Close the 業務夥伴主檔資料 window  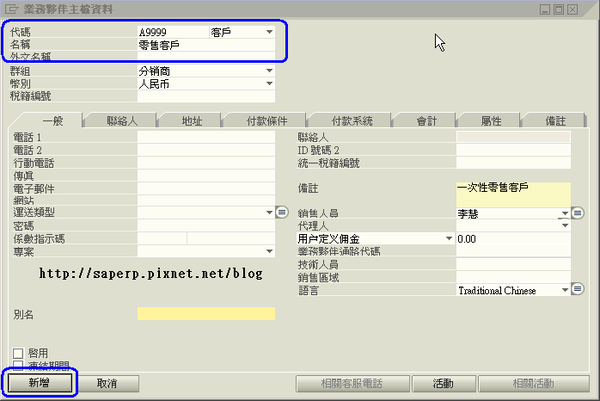point(572,10)
